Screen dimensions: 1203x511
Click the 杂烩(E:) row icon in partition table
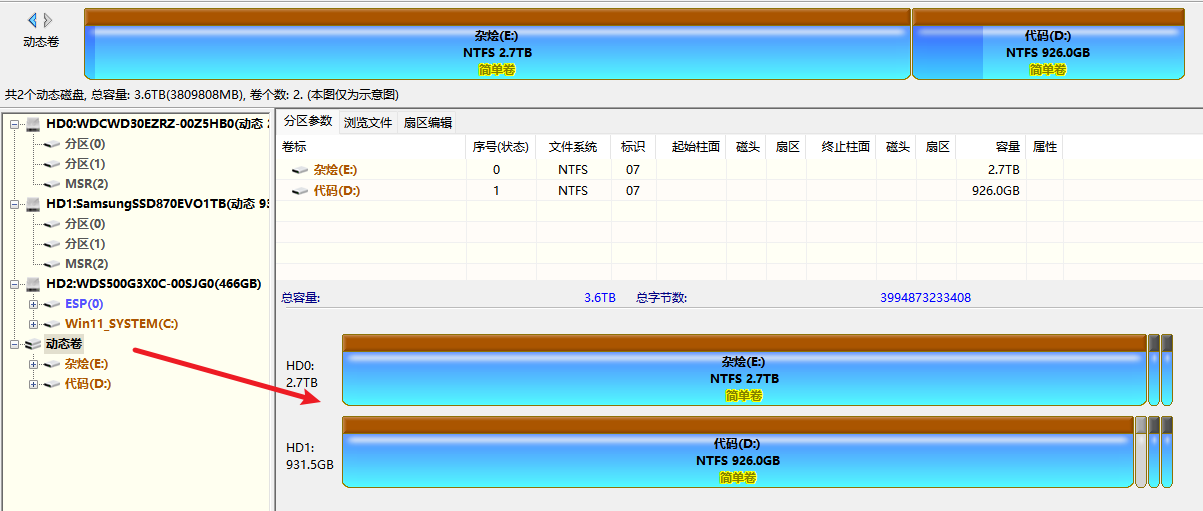tap(300, 170)
